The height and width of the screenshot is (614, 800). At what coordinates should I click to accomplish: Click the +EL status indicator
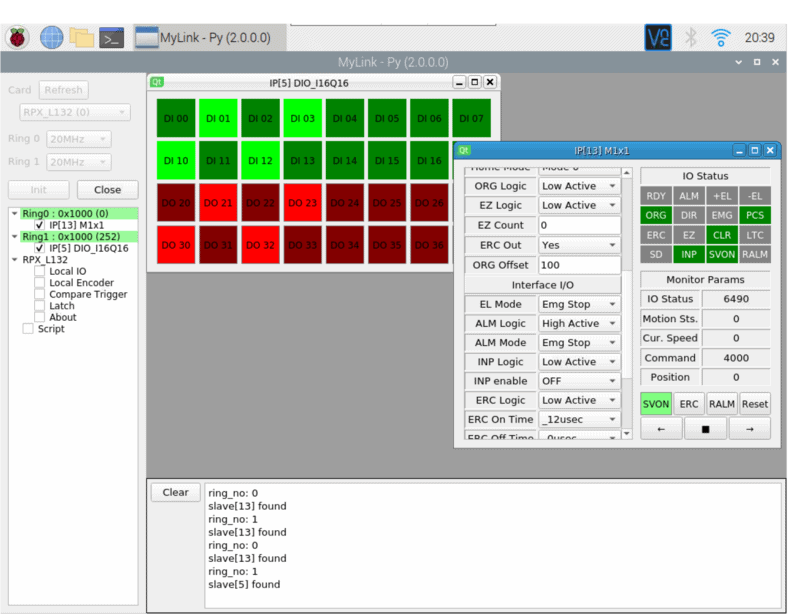(722, 196)
